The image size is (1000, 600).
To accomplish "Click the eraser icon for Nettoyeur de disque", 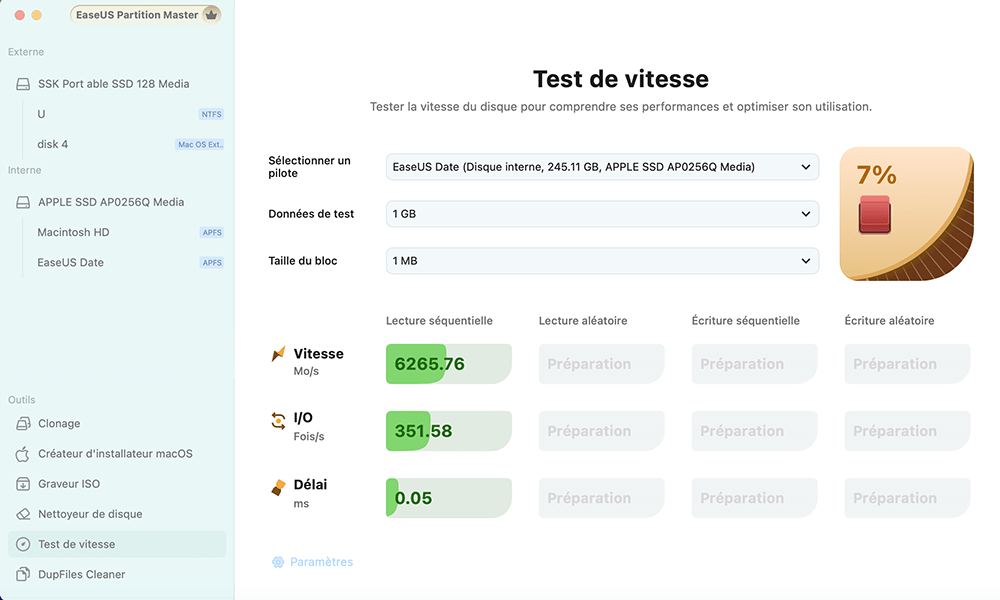I will 23,514.
